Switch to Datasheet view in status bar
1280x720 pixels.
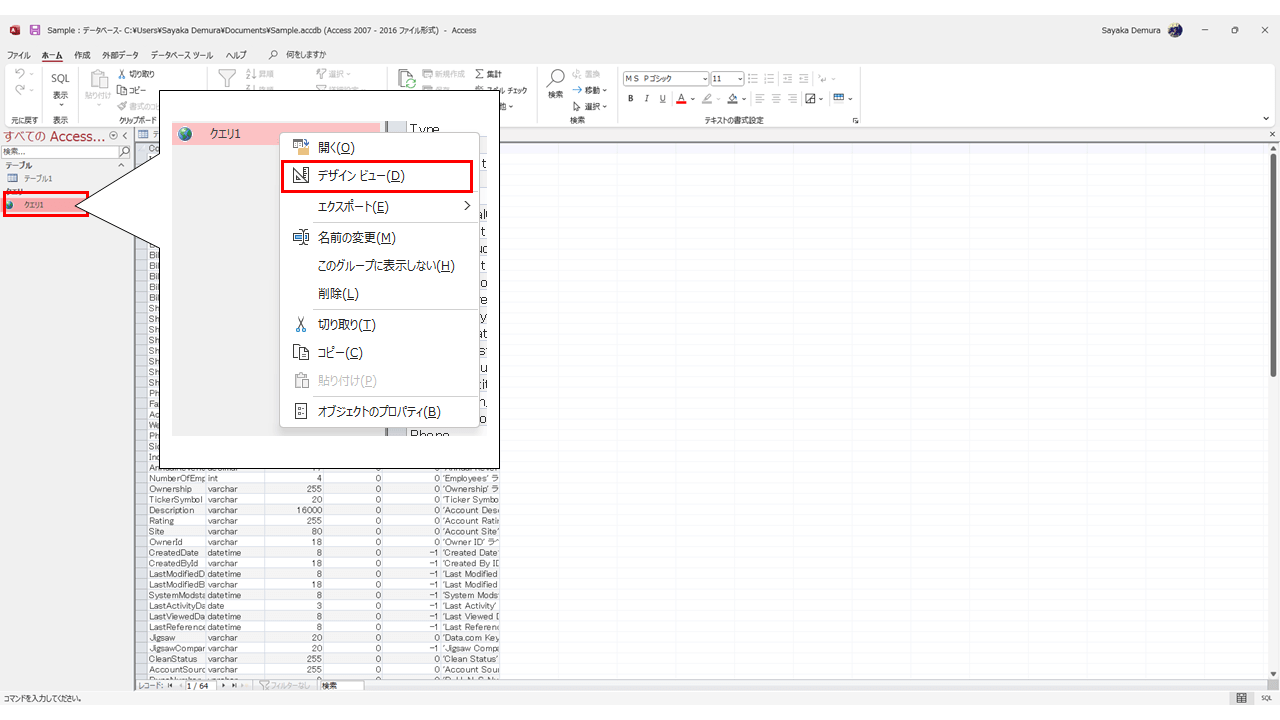[1241, 698]
